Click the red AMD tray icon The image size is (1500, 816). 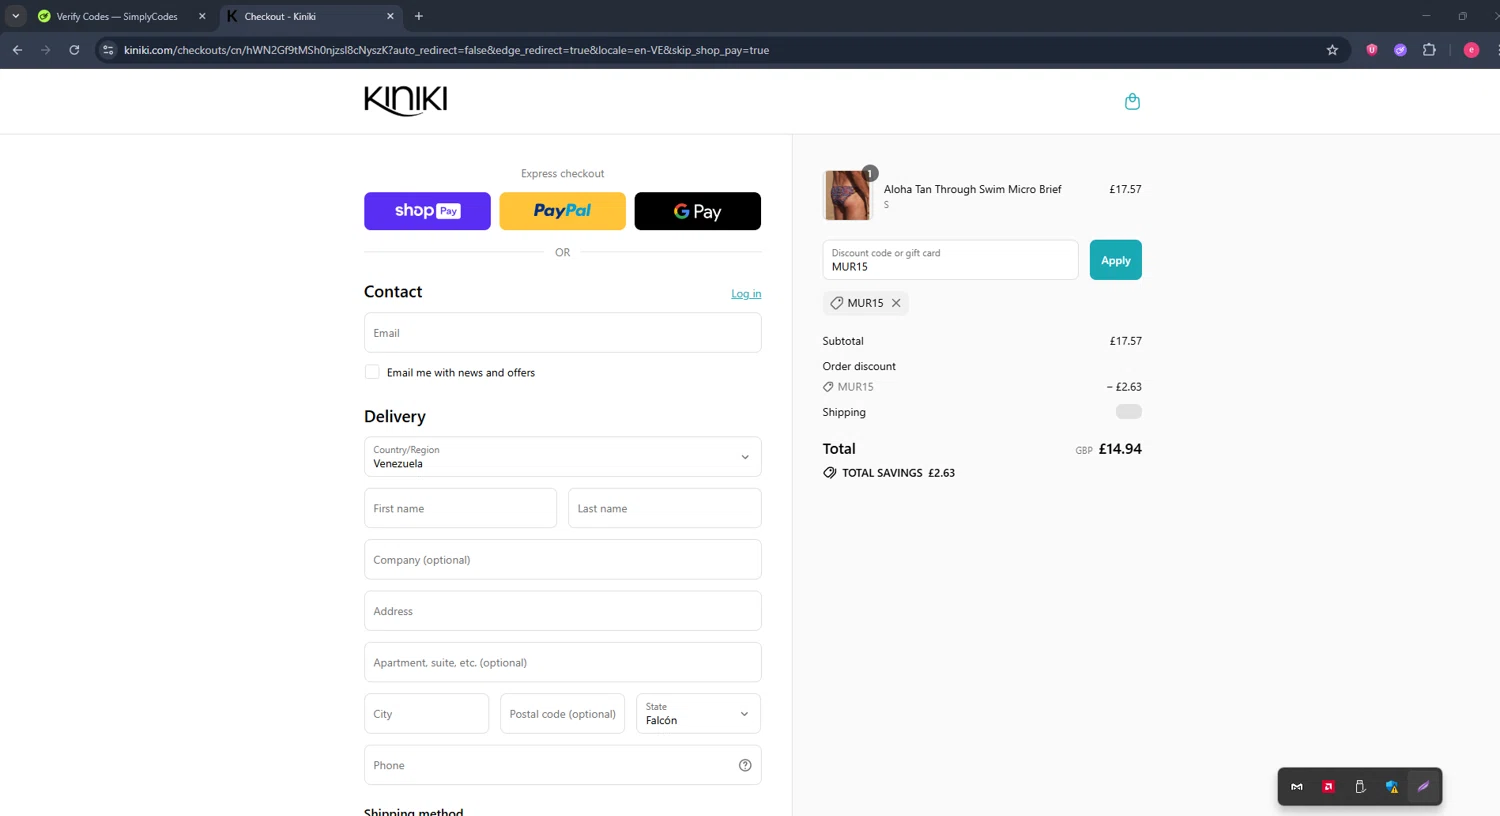[x=1328, y=787]
